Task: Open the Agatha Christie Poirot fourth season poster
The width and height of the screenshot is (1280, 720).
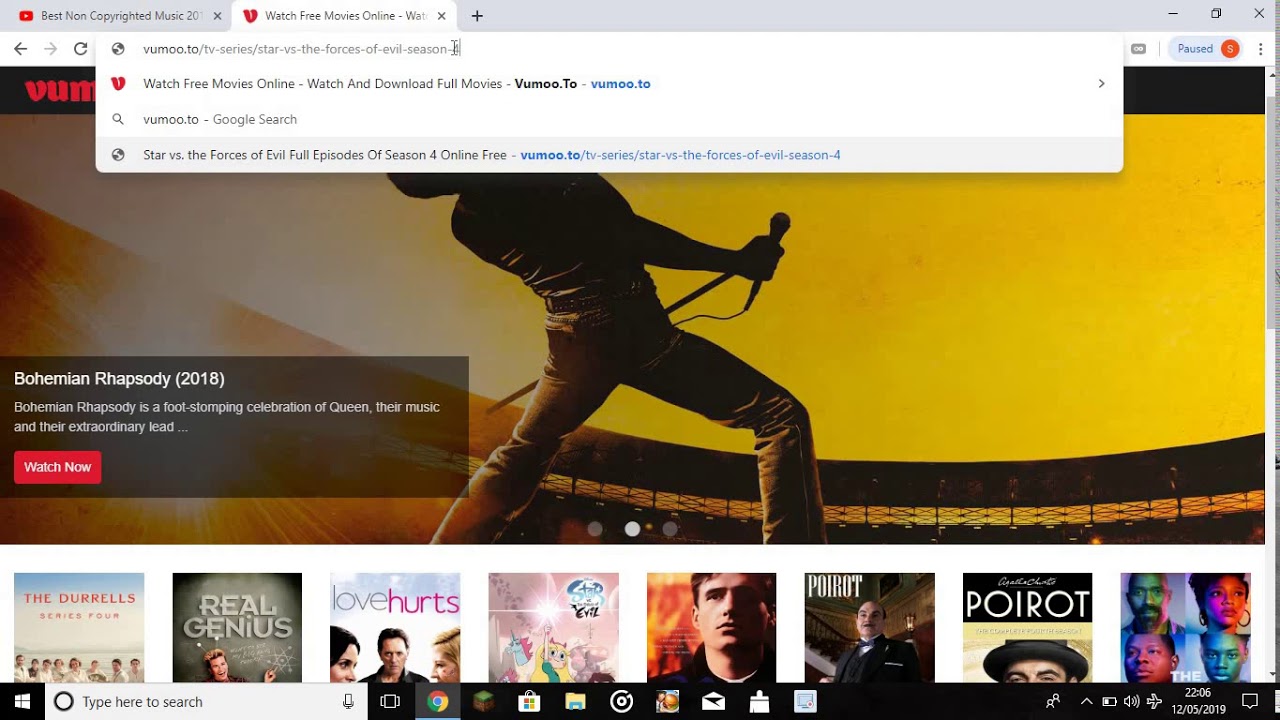Action: click(x=1027, y=628)
